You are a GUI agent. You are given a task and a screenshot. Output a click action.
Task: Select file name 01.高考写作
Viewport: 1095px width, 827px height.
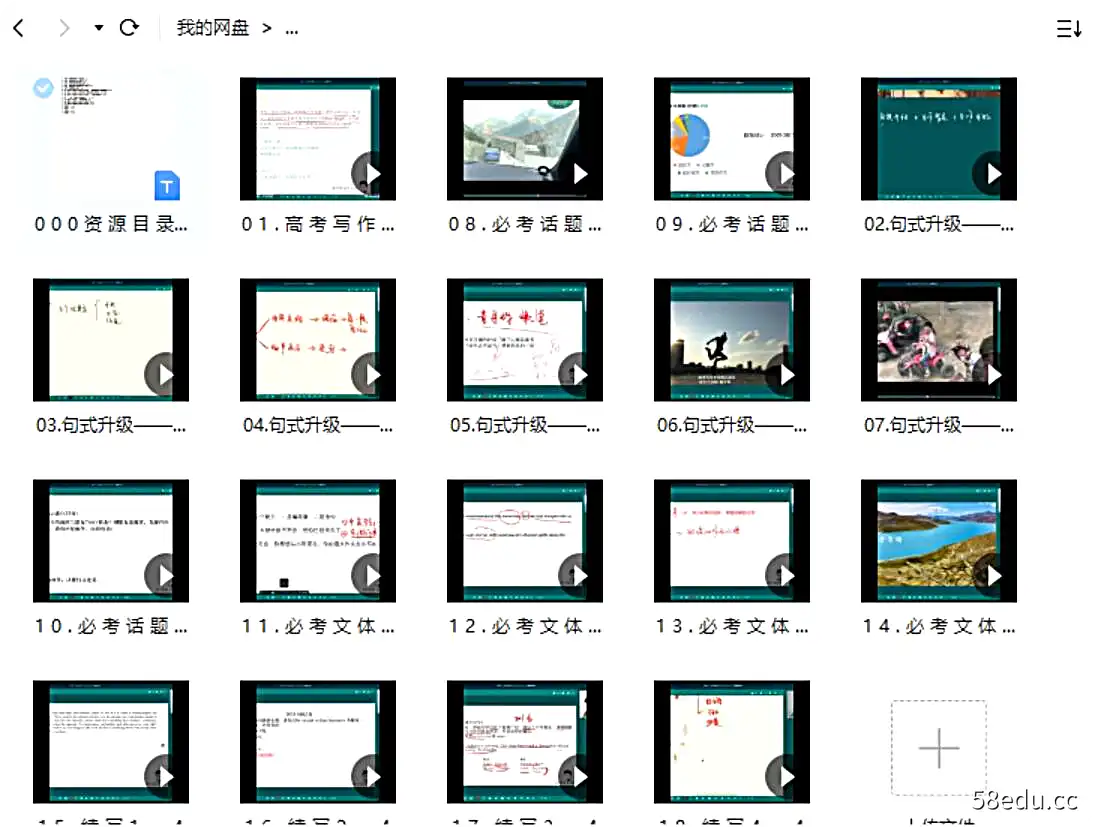(x=318, y=224)
